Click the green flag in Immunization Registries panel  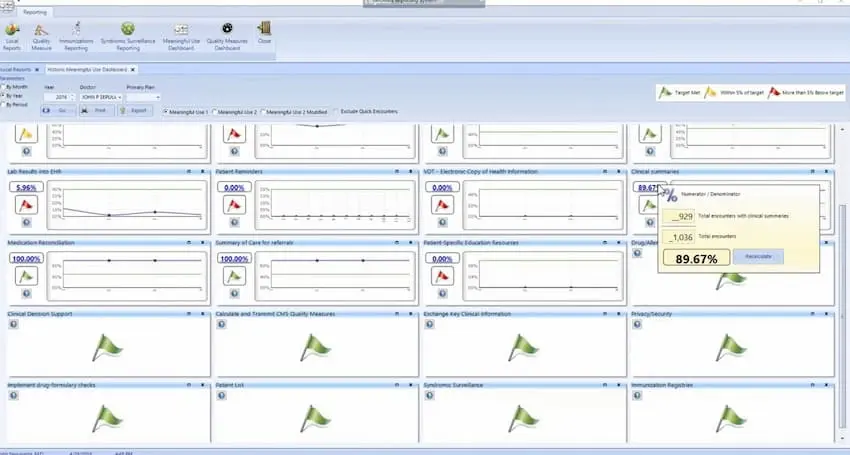731,419
